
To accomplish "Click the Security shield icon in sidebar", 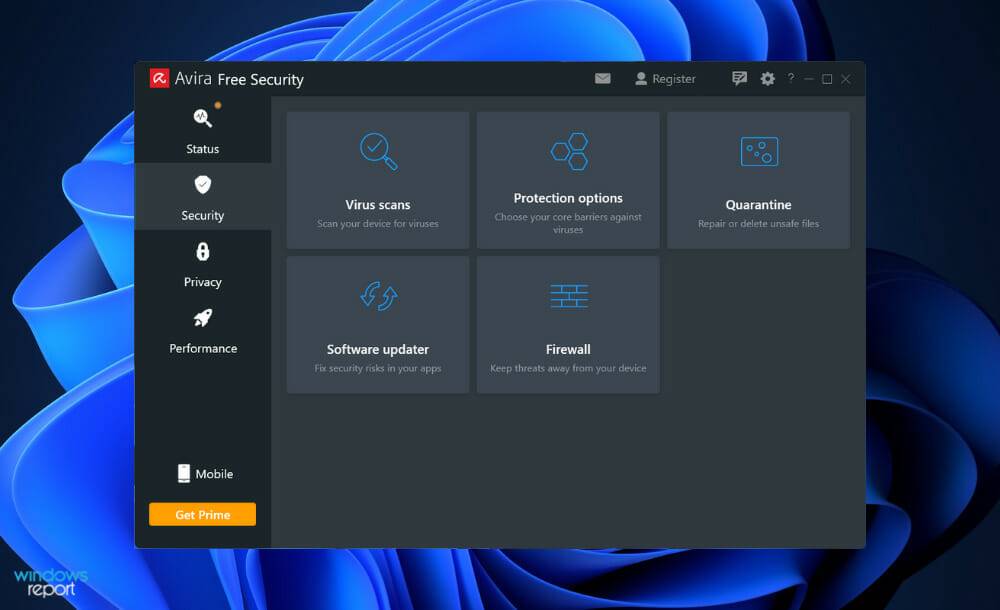I will tap(202, 184).
